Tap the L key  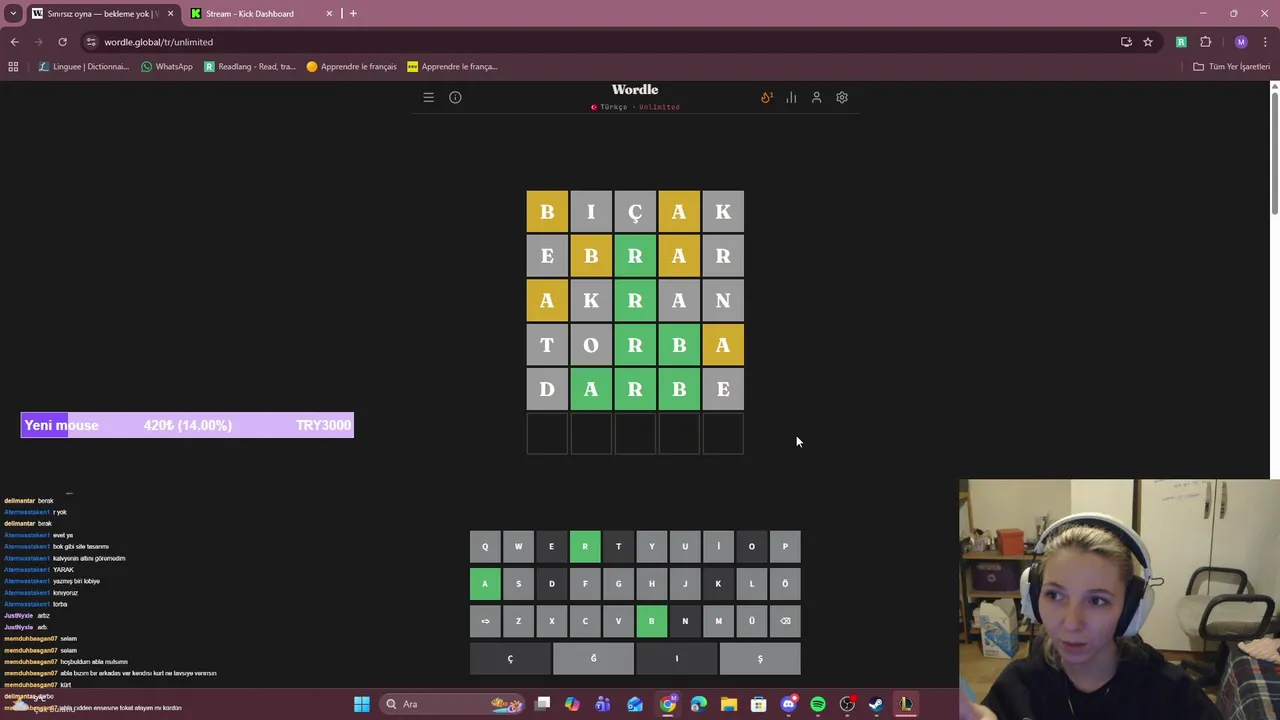(752, 584)
